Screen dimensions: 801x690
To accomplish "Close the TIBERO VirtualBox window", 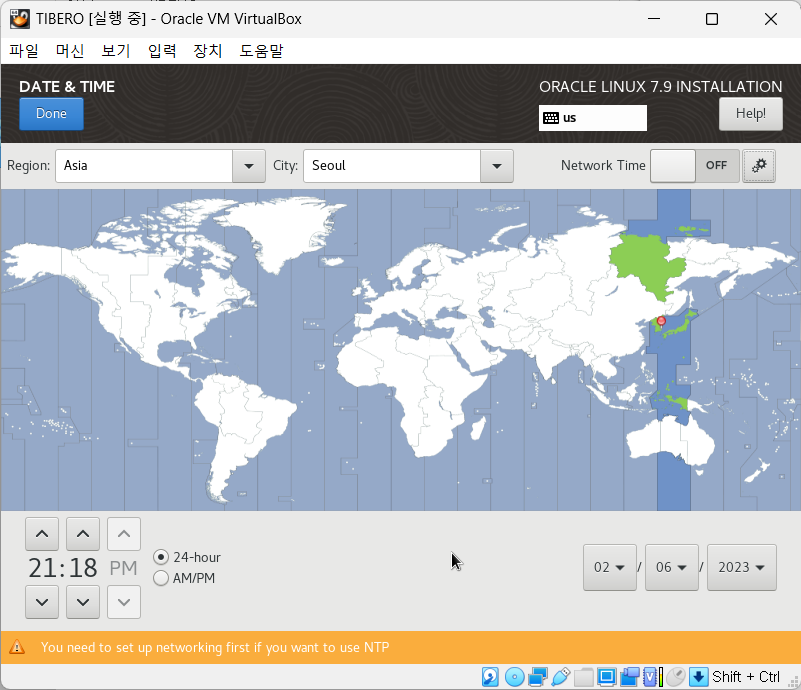I will coord(771,19).
